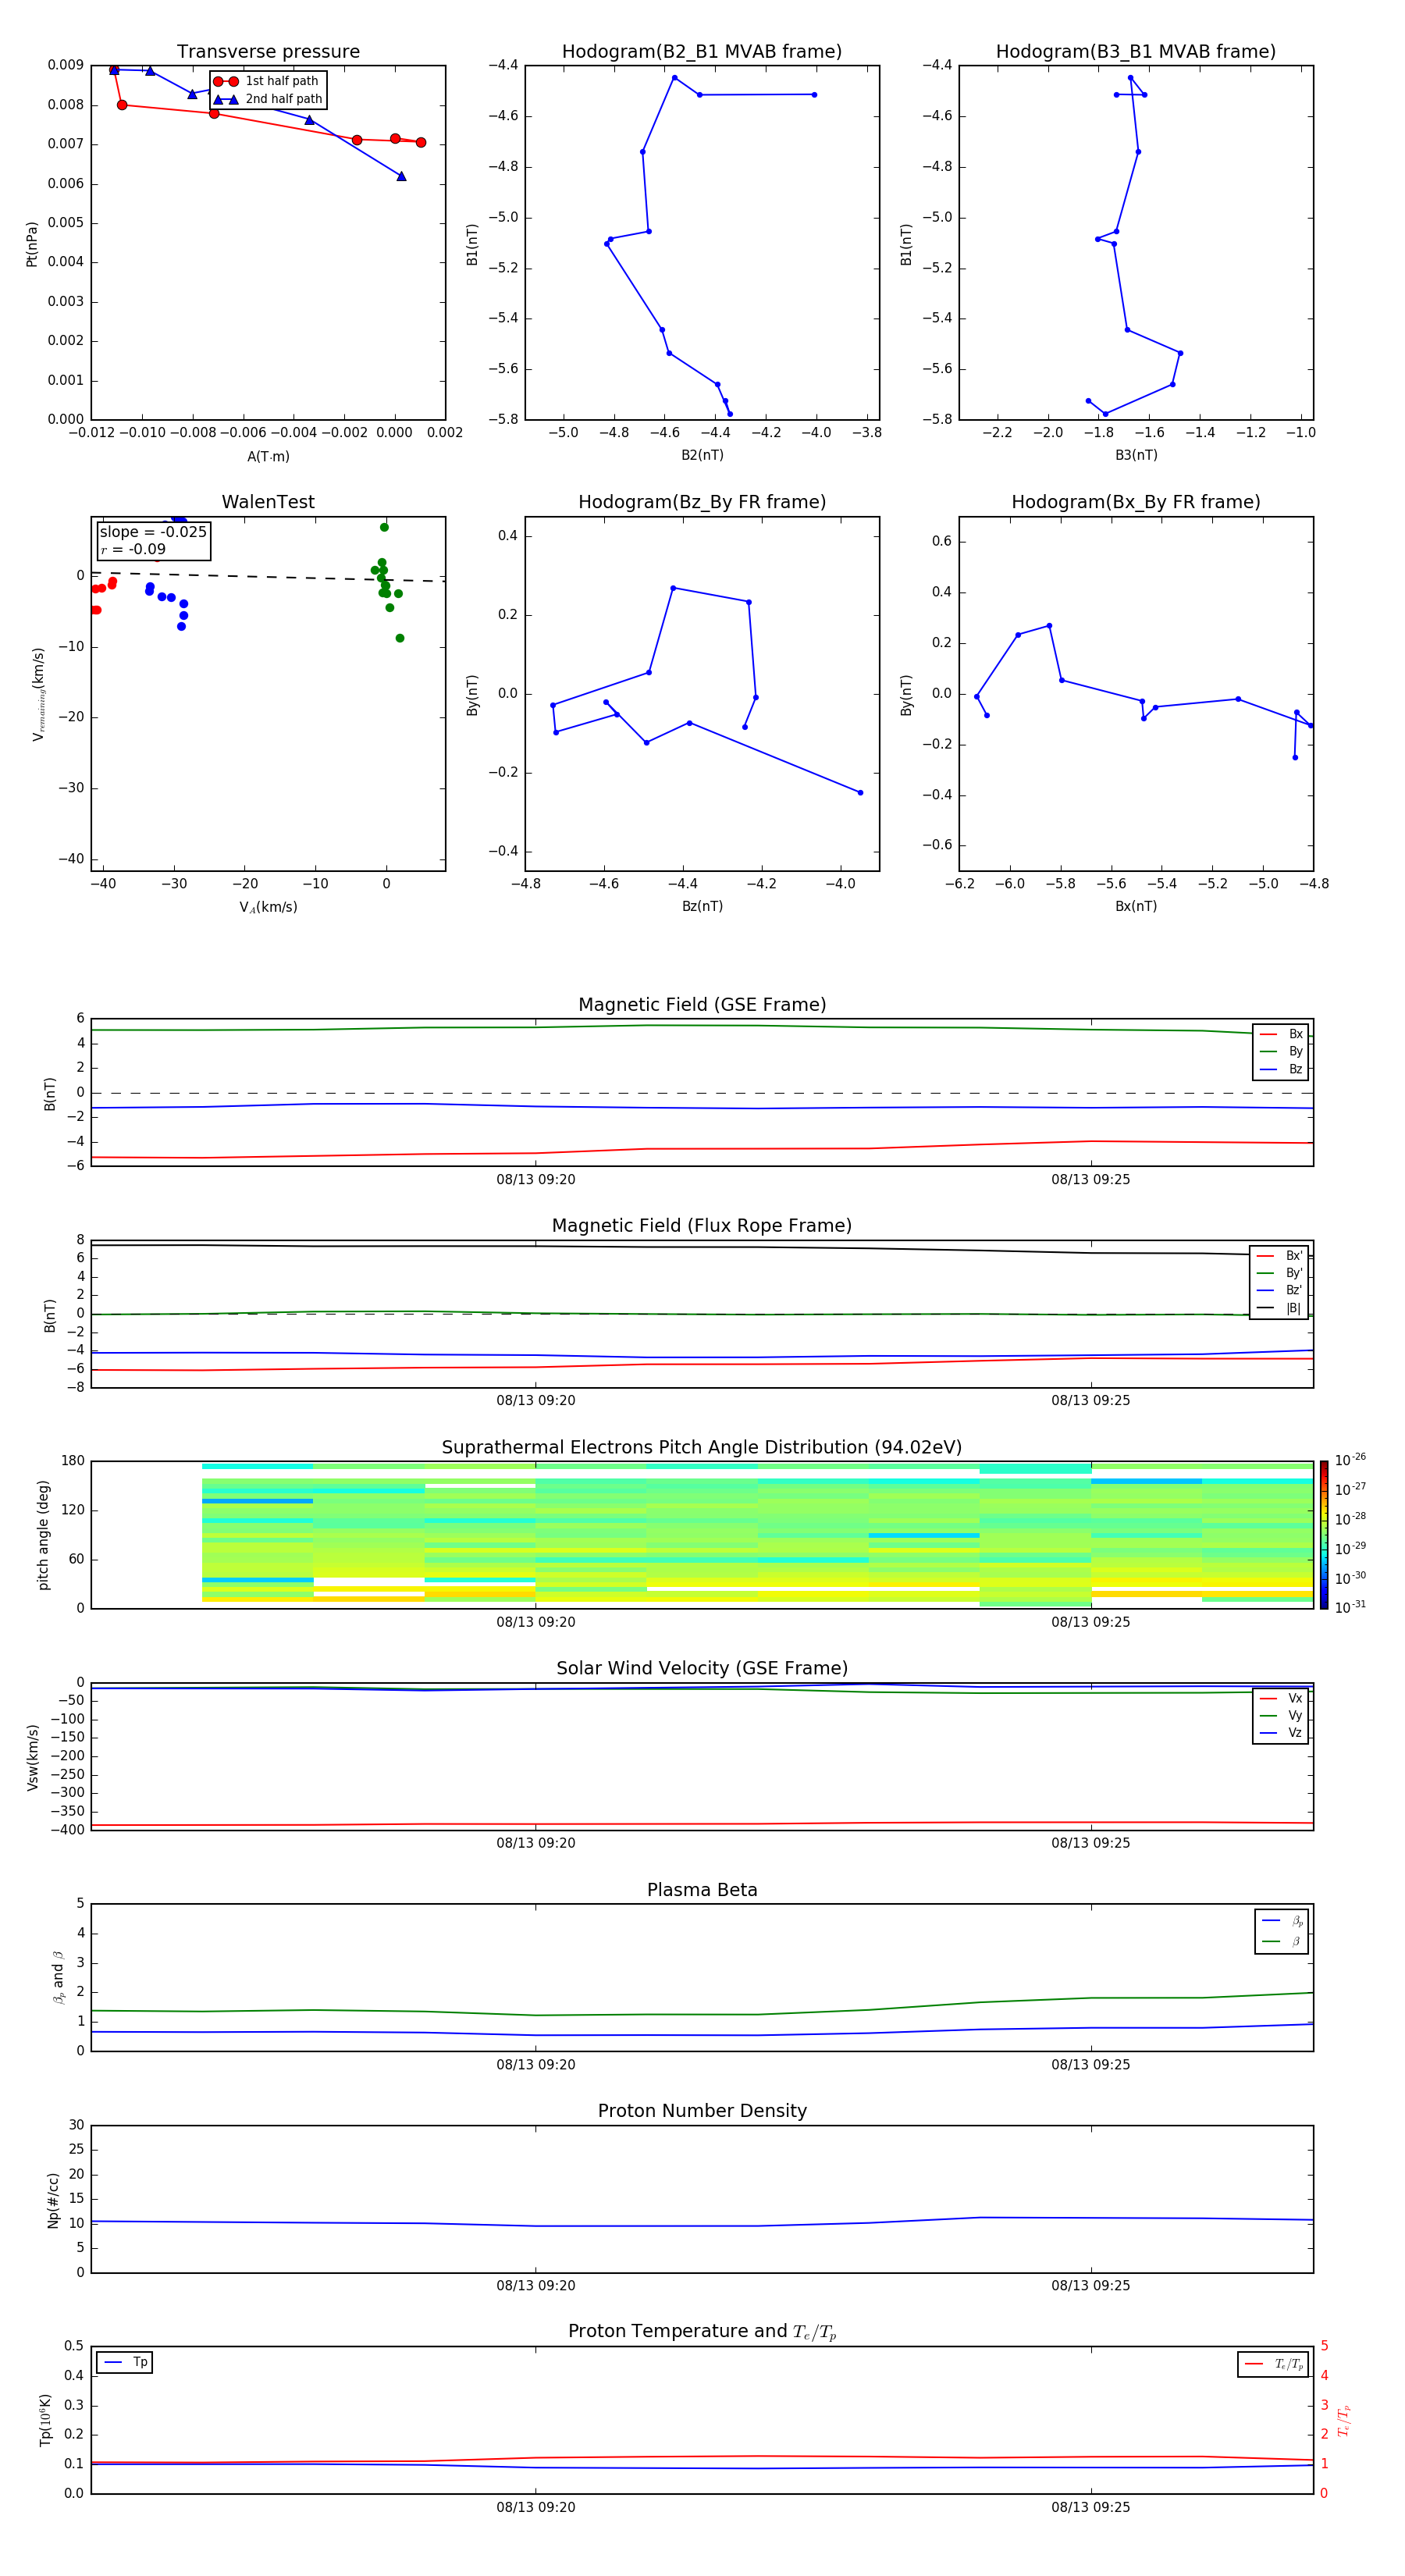
Task: Select the "1st half path" legend entry
Action: 267,81
